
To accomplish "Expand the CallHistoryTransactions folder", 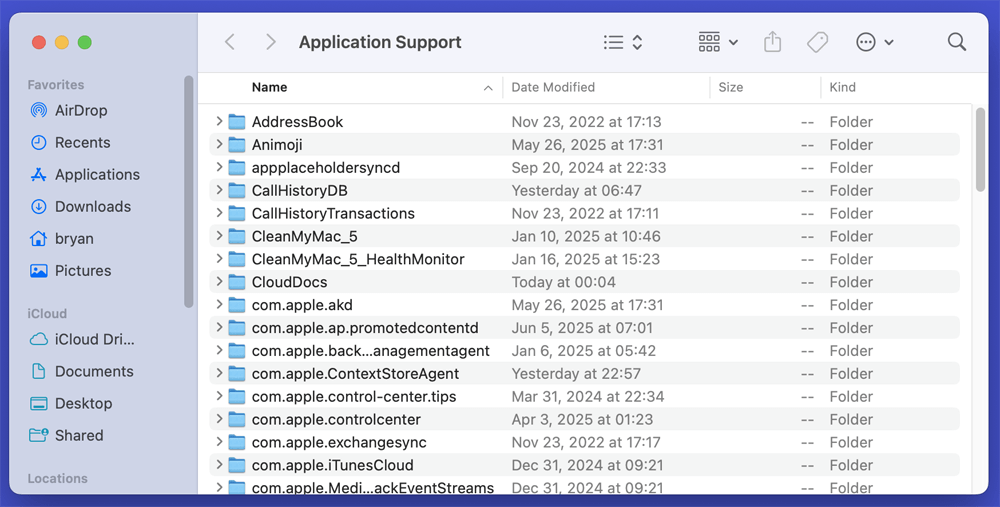I will (219, 213).
